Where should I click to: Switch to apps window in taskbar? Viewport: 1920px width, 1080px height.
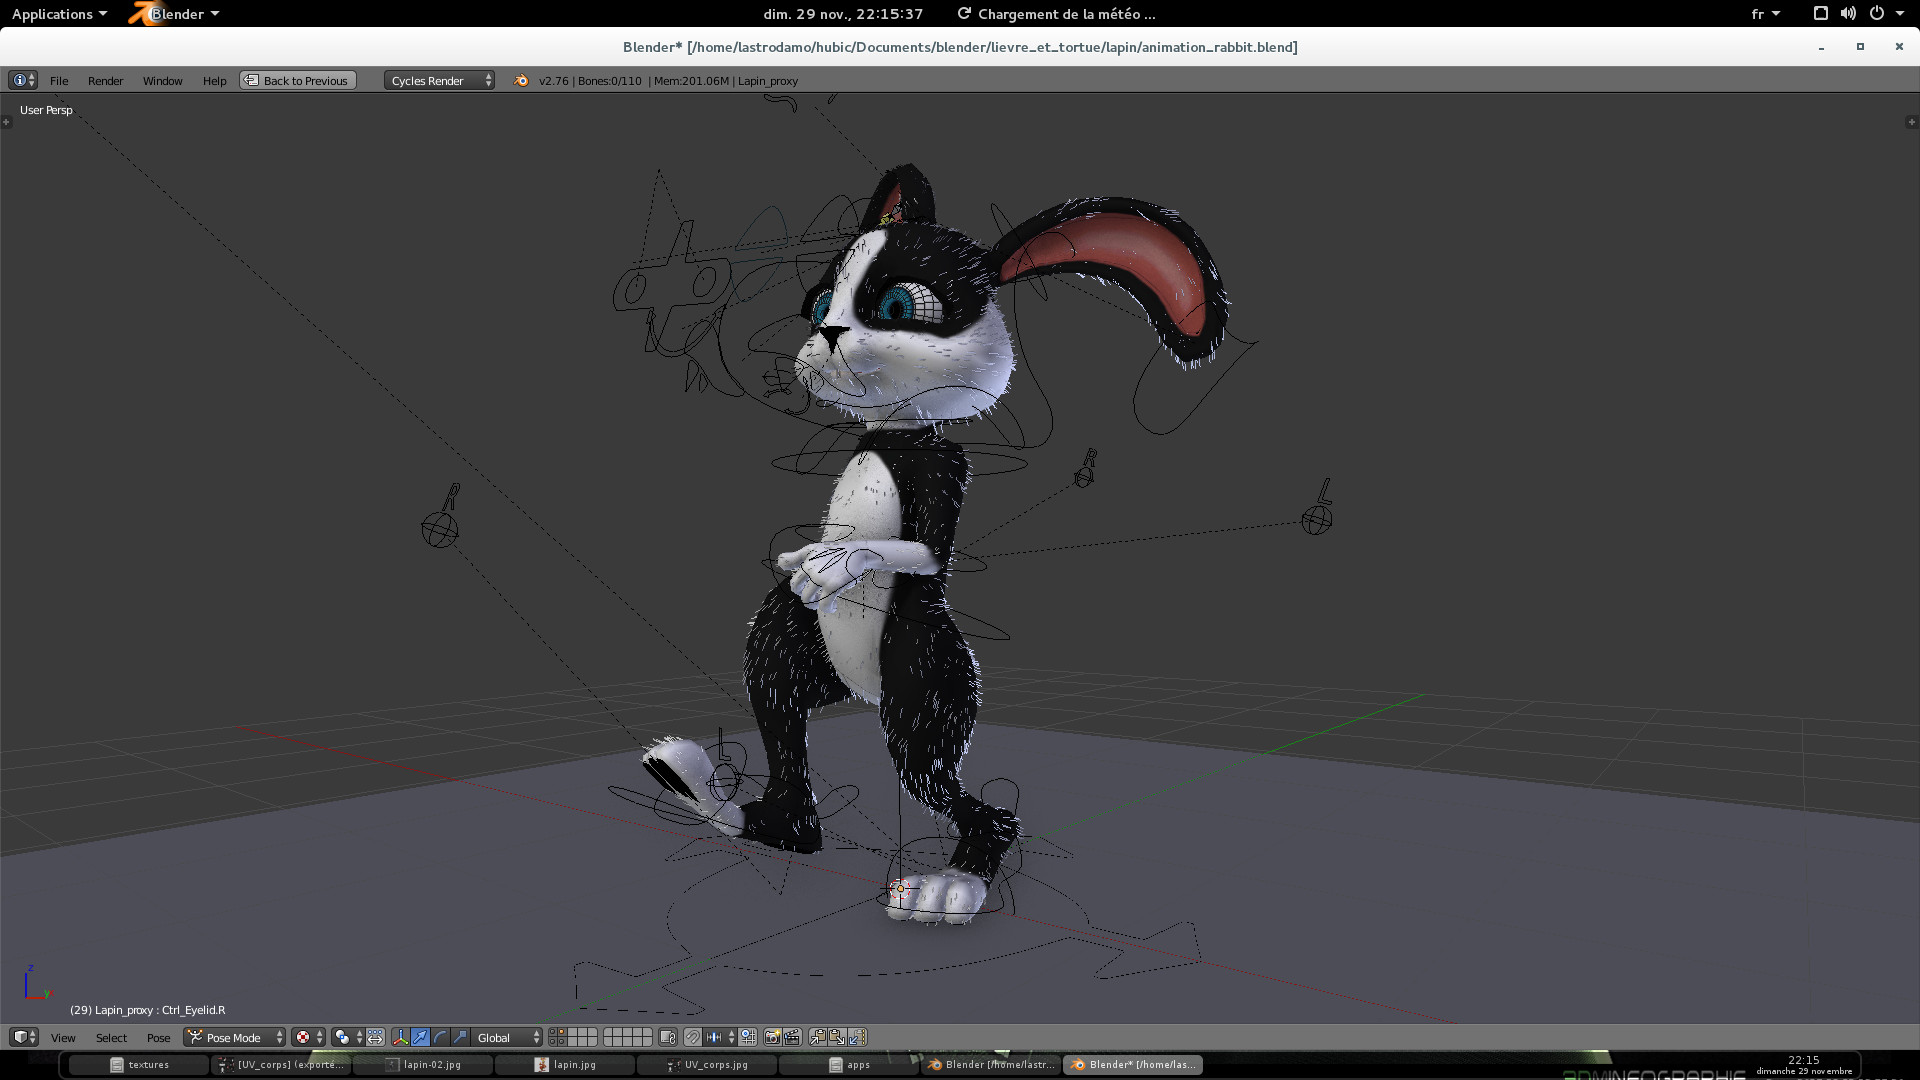pos(849,1065)
